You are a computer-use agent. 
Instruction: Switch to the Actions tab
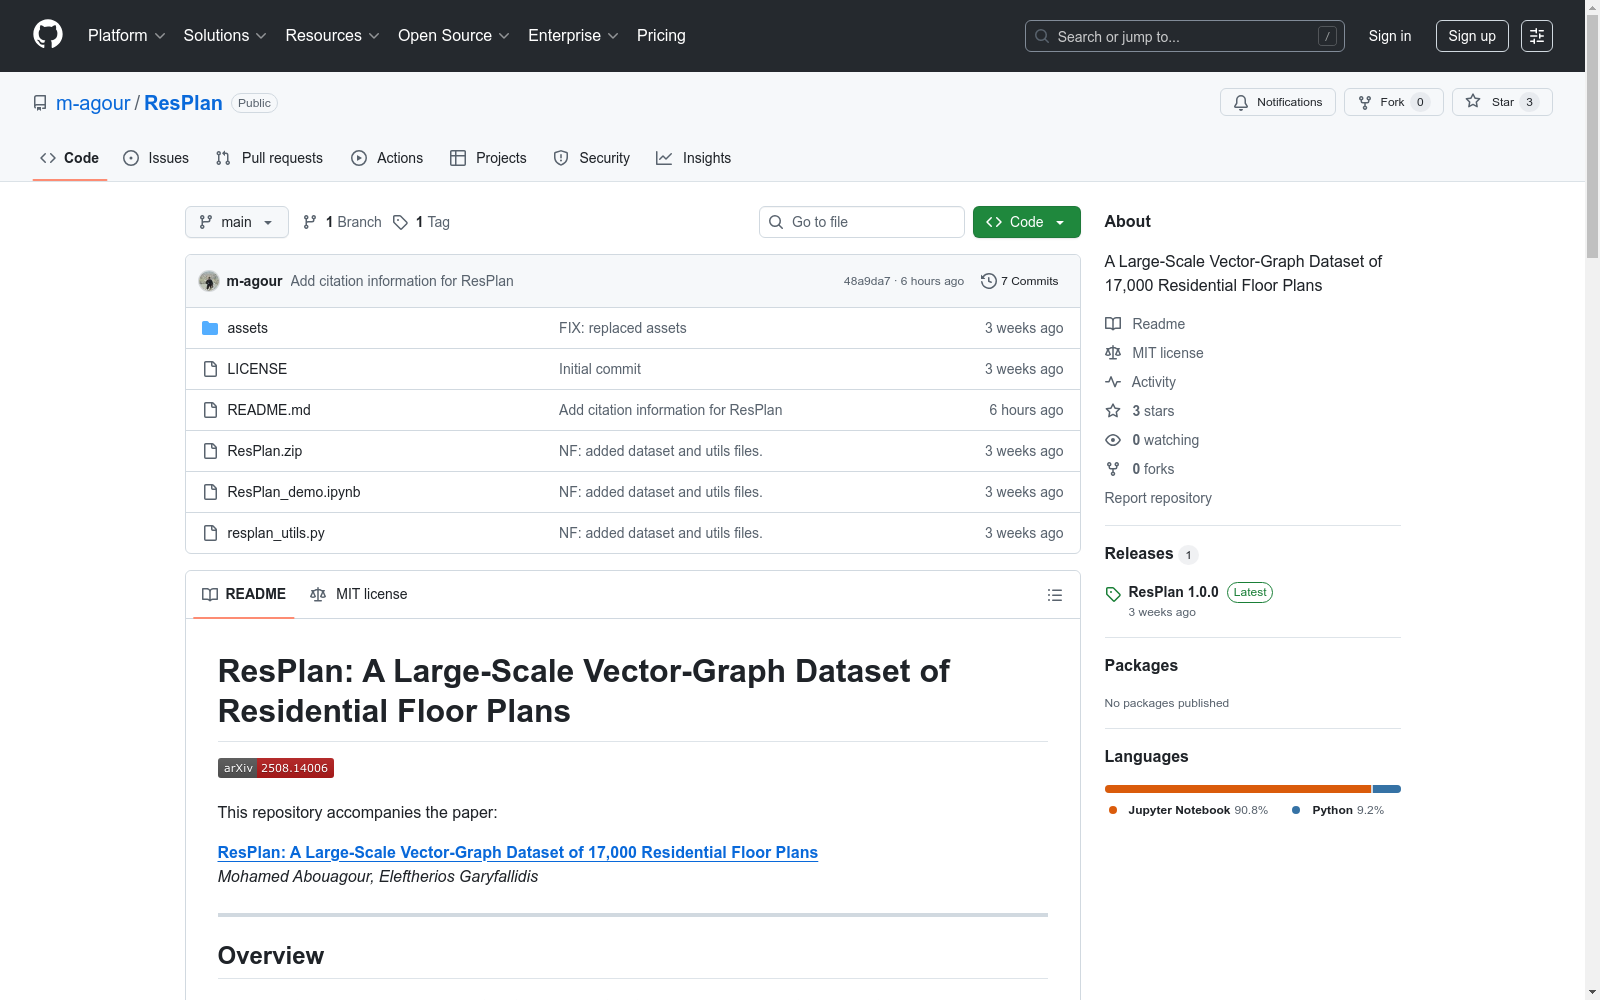(x=387, y=158)
